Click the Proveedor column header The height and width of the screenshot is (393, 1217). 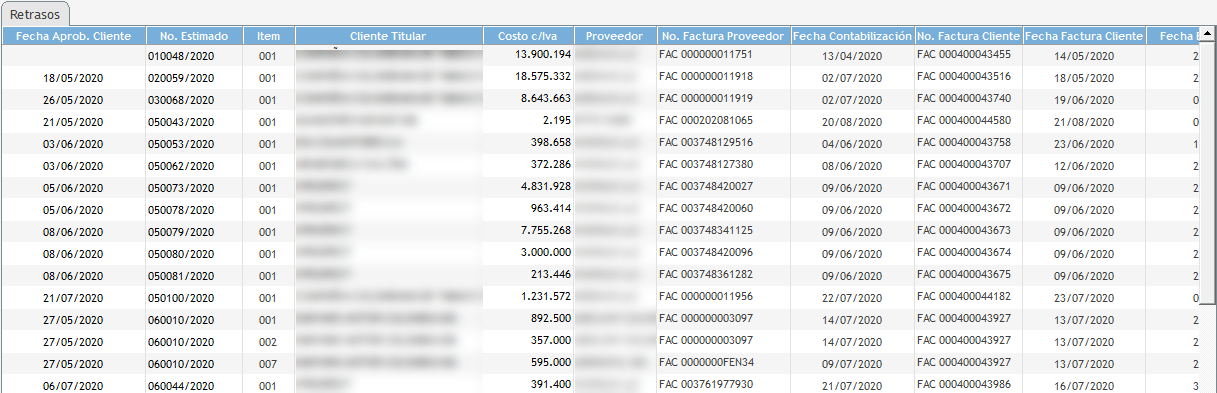(615, 36)
